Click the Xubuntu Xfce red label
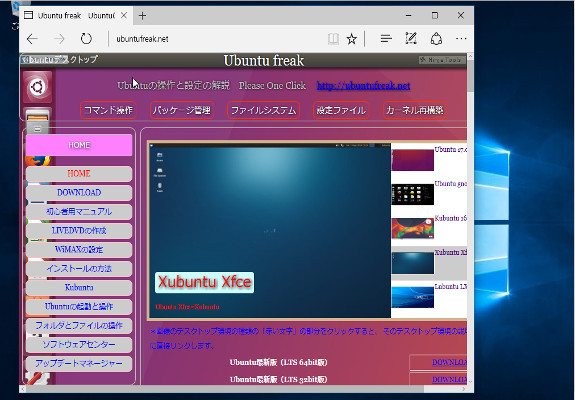 coord(204,282)
